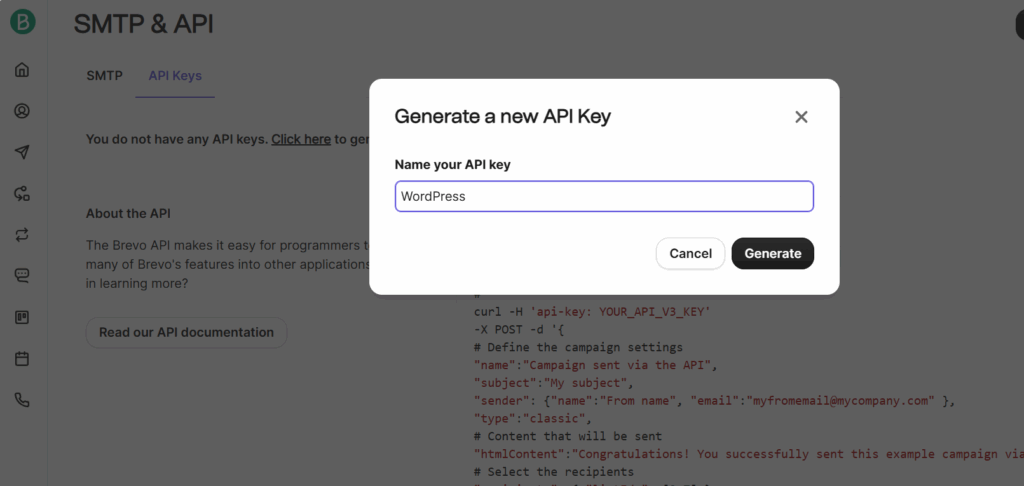The width and height of the screenshot is (1024, 486).
Task: Click the 'Click here' link
Action: (x=301, y=139)
